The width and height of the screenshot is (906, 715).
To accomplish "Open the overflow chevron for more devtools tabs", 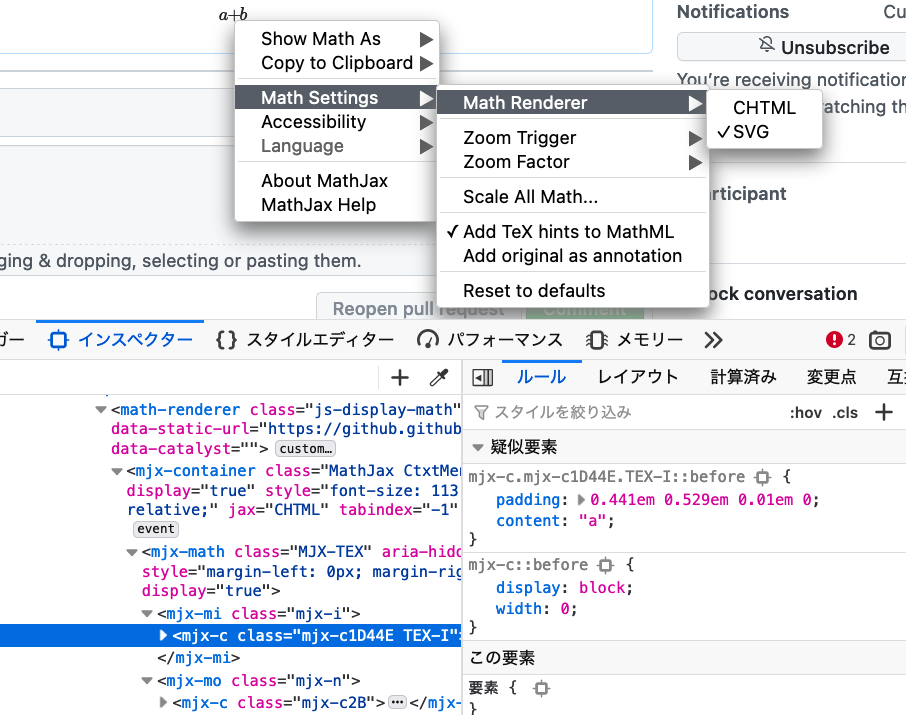I will 713,340.
